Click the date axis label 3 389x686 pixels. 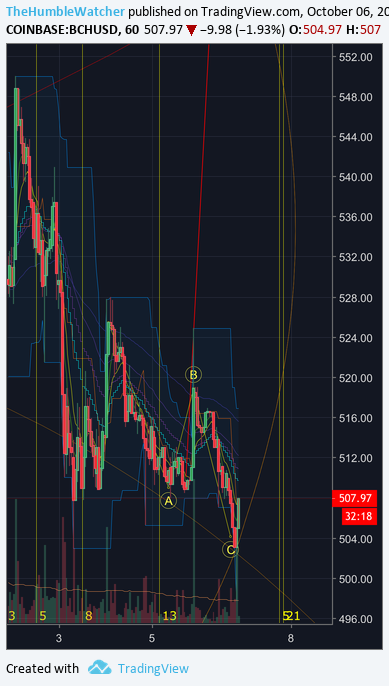[x=60, y=637]
